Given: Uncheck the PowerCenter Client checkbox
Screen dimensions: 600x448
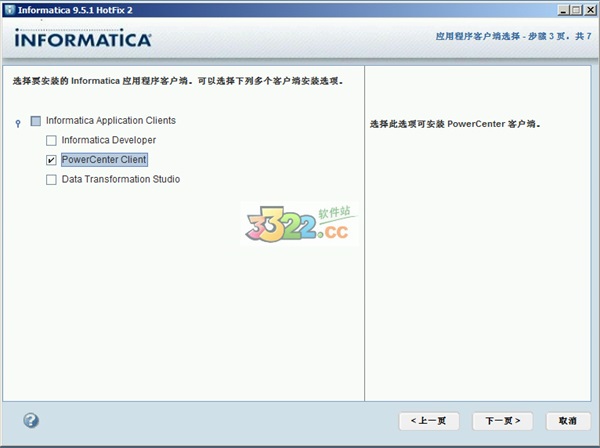Looking at the screenshot, I should [x=51, y=160].
